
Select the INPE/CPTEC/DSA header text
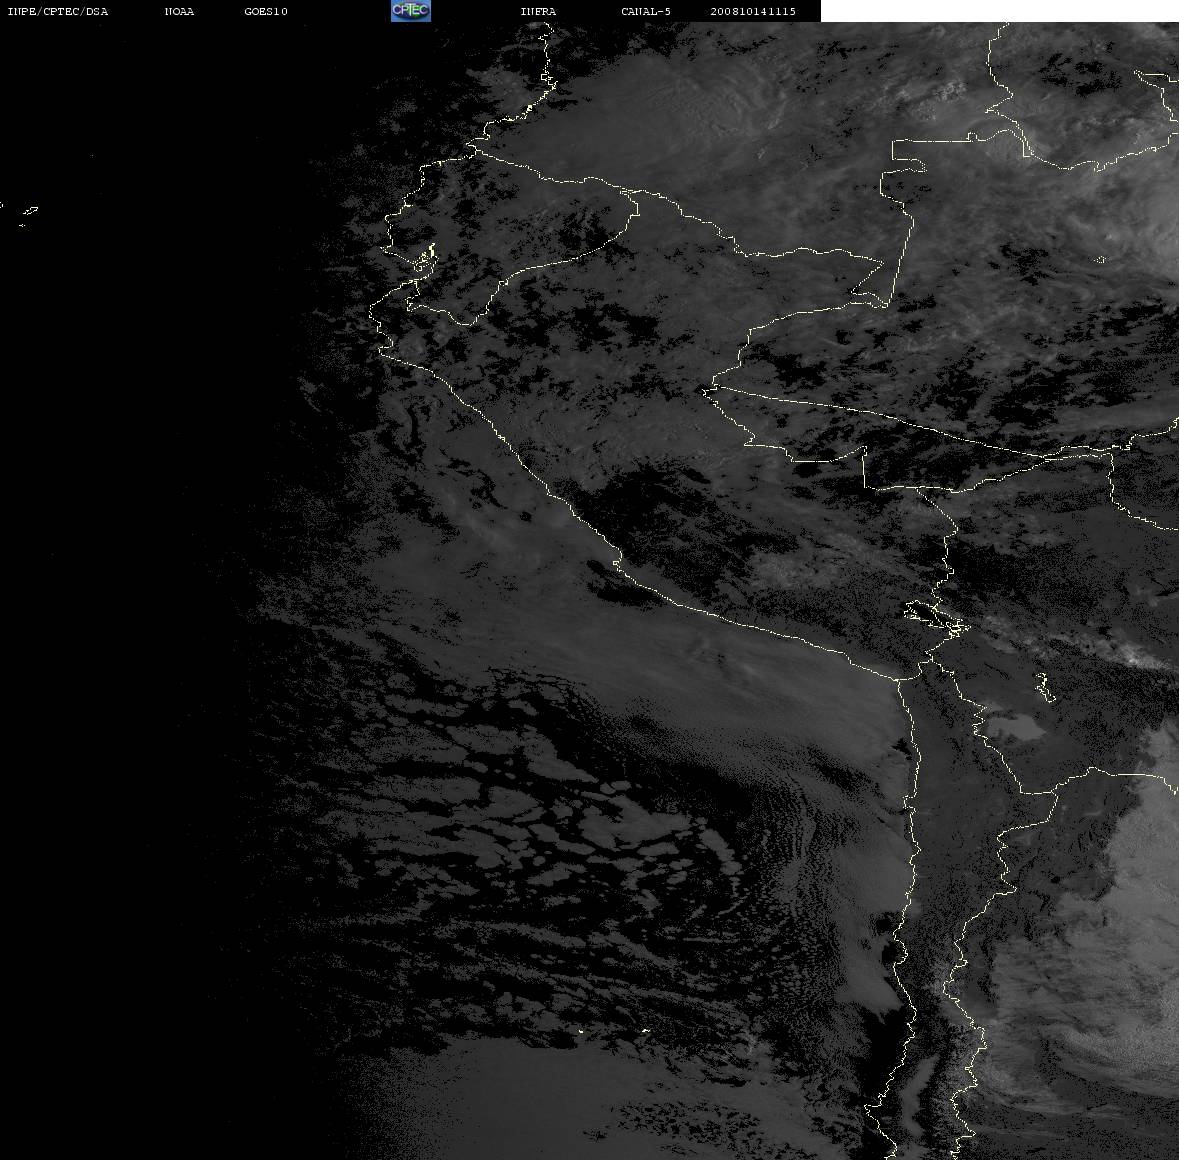coord(57,11)
